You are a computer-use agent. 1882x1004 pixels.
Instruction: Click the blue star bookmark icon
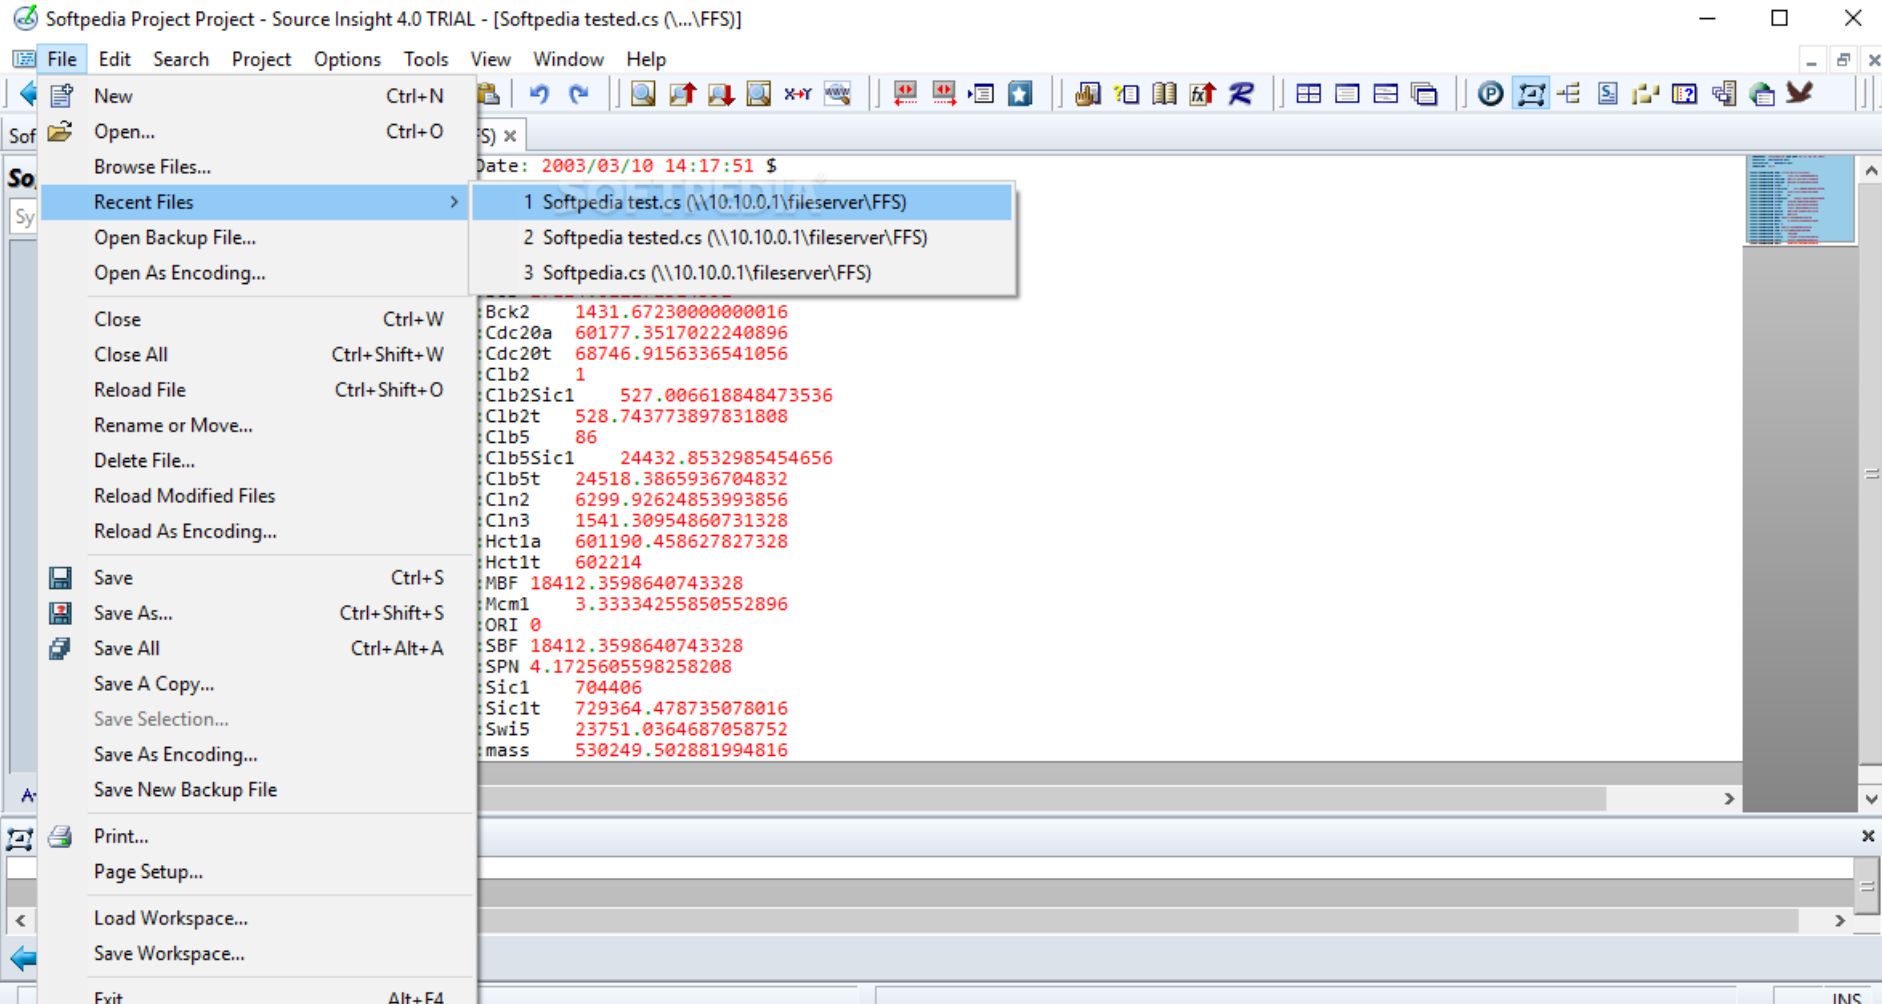tap(1019, 94)
